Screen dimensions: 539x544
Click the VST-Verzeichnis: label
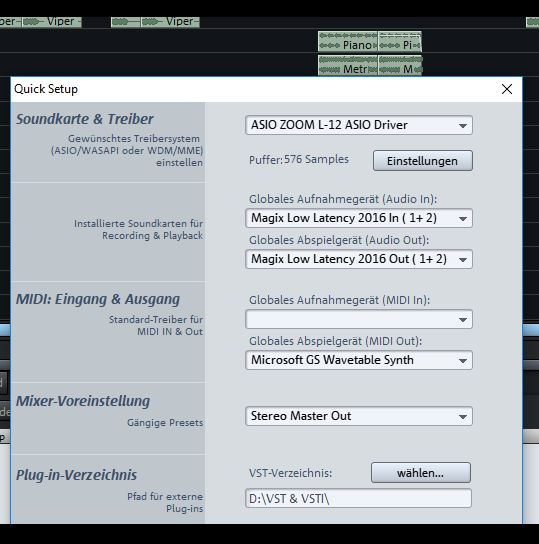pos(290,473)
